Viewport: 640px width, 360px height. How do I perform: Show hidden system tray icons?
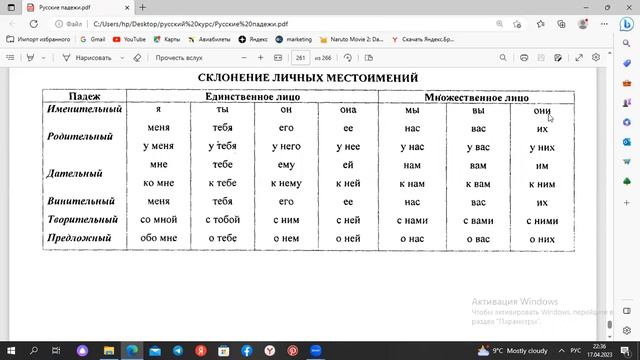click(562, 351)
